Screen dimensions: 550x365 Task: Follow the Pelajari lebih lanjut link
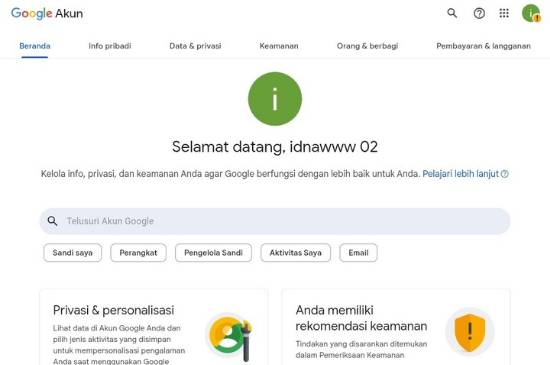(461, 174)
